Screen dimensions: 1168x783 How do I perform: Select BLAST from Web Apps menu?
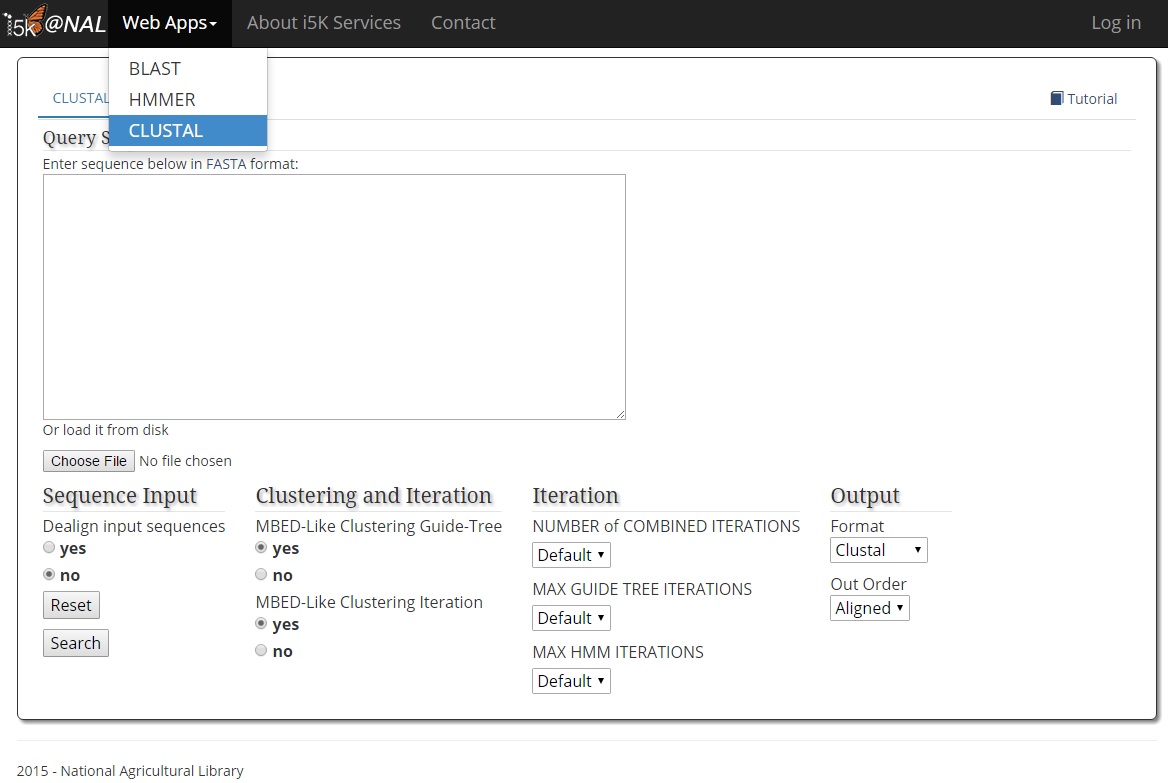click(155, 69)
